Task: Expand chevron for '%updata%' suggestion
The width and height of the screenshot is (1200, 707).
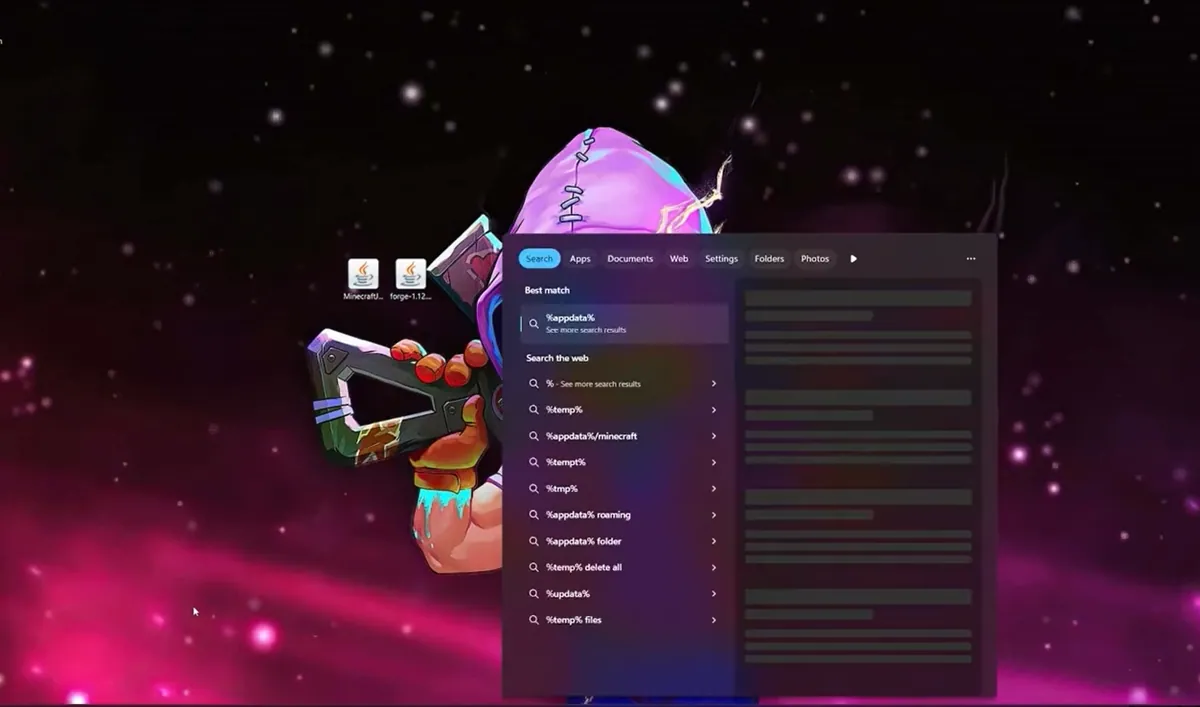Action: (x=714, y=594)
